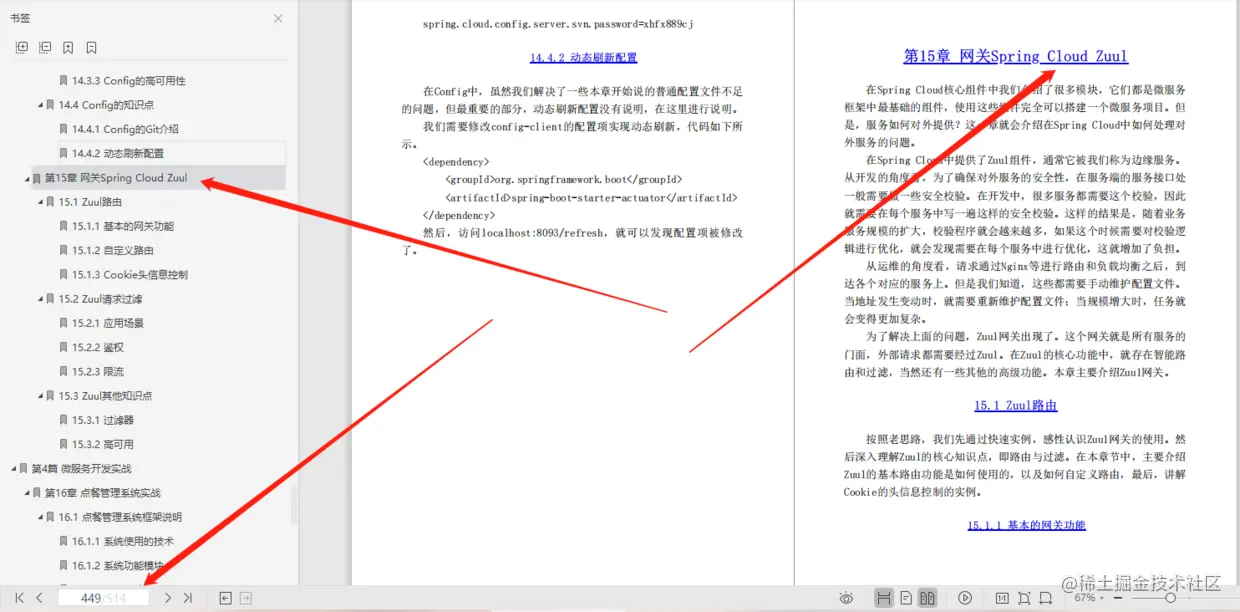Image resolution: width=1240 pixels, height=612 pixels.
Task: Click the bookmark icon beside 15.3.1 过滤器
Action: [64, 420]
